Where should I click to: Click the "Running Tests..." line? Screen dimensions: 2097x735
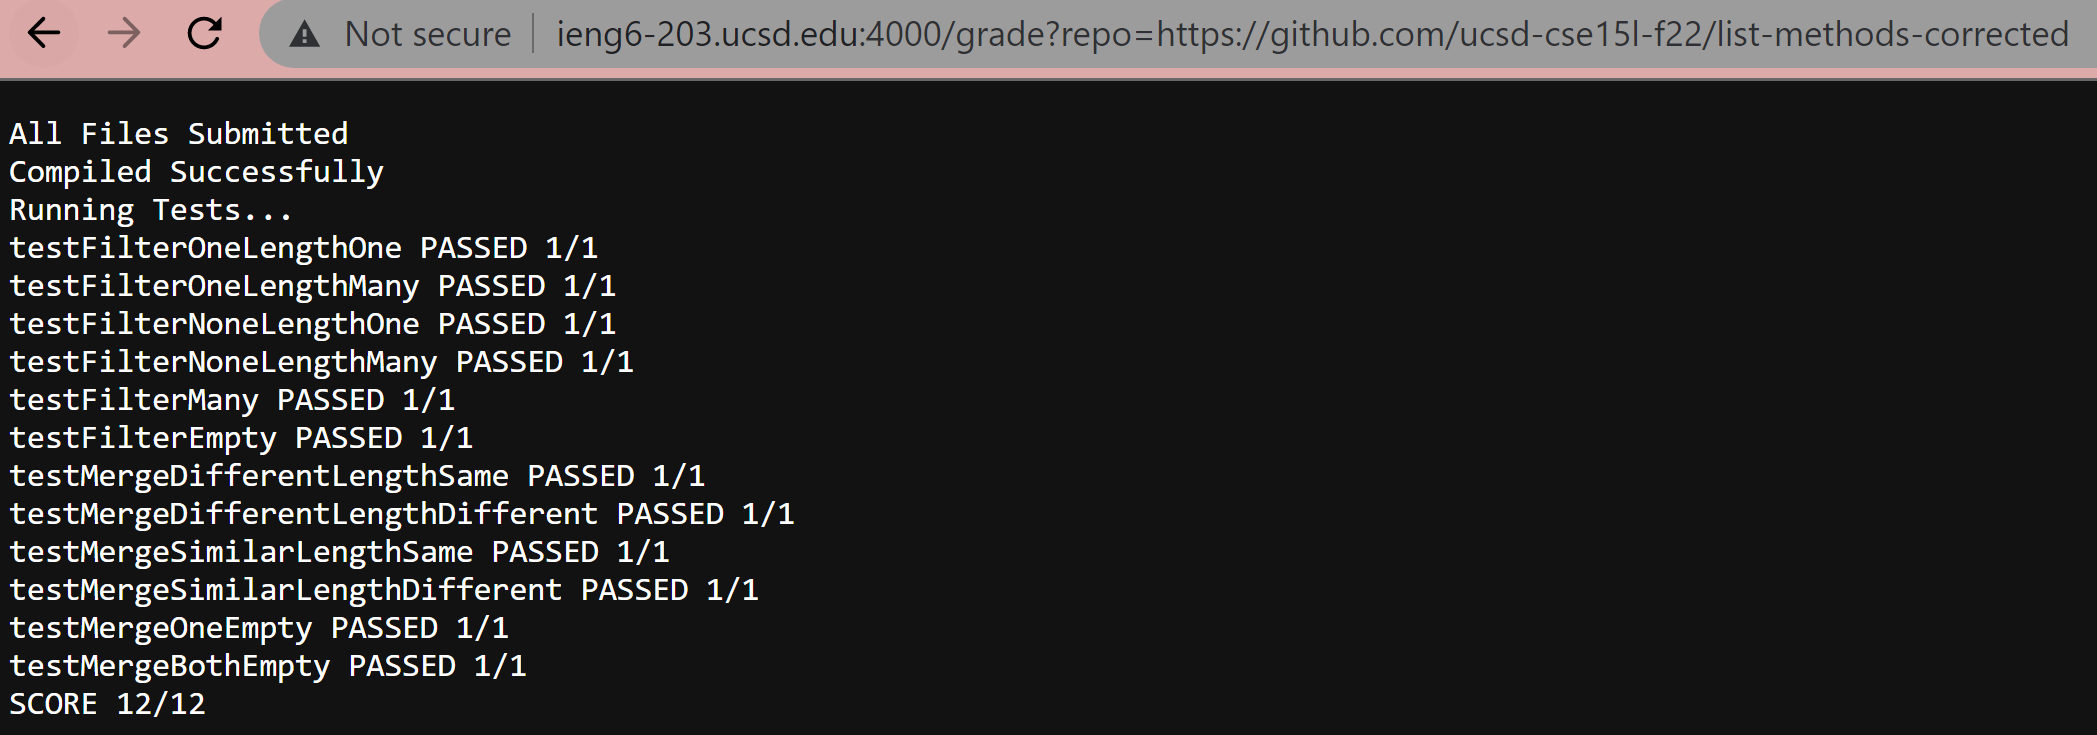[x=151, y=210]
